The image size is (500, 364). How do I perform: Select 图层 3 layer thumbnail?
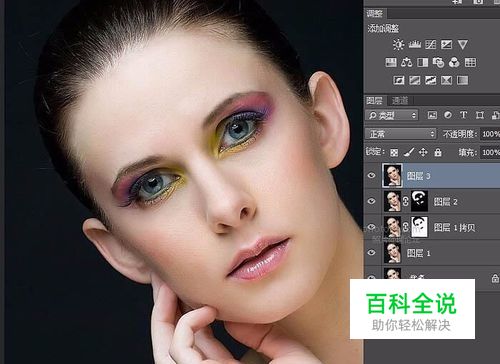(392, 175)
